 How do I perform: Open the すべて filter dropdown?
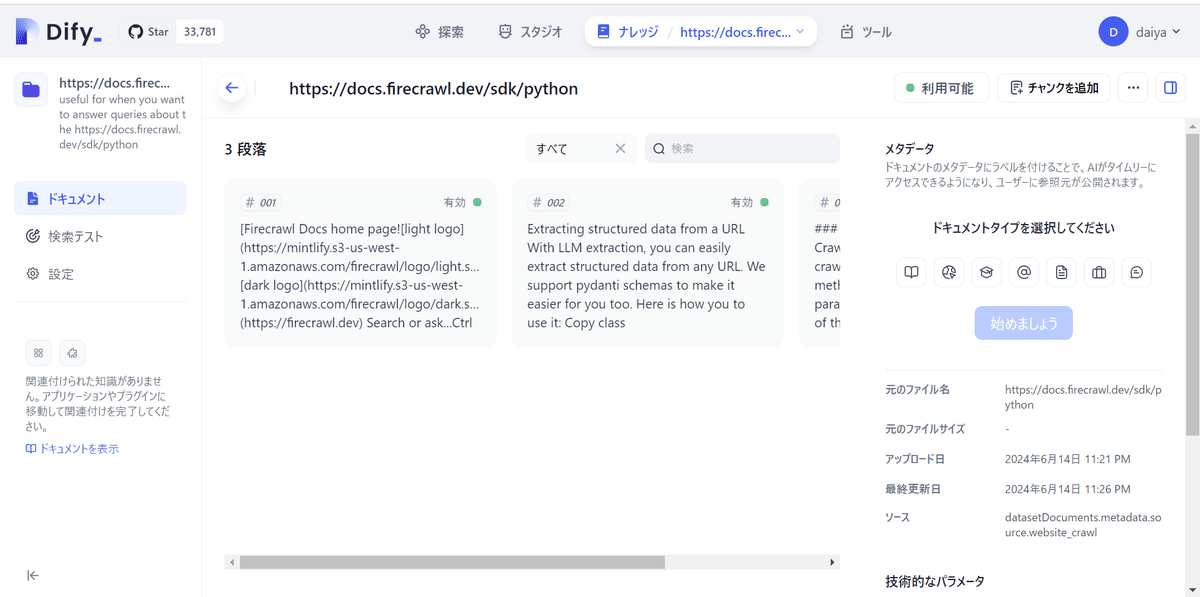pos(581,148)
